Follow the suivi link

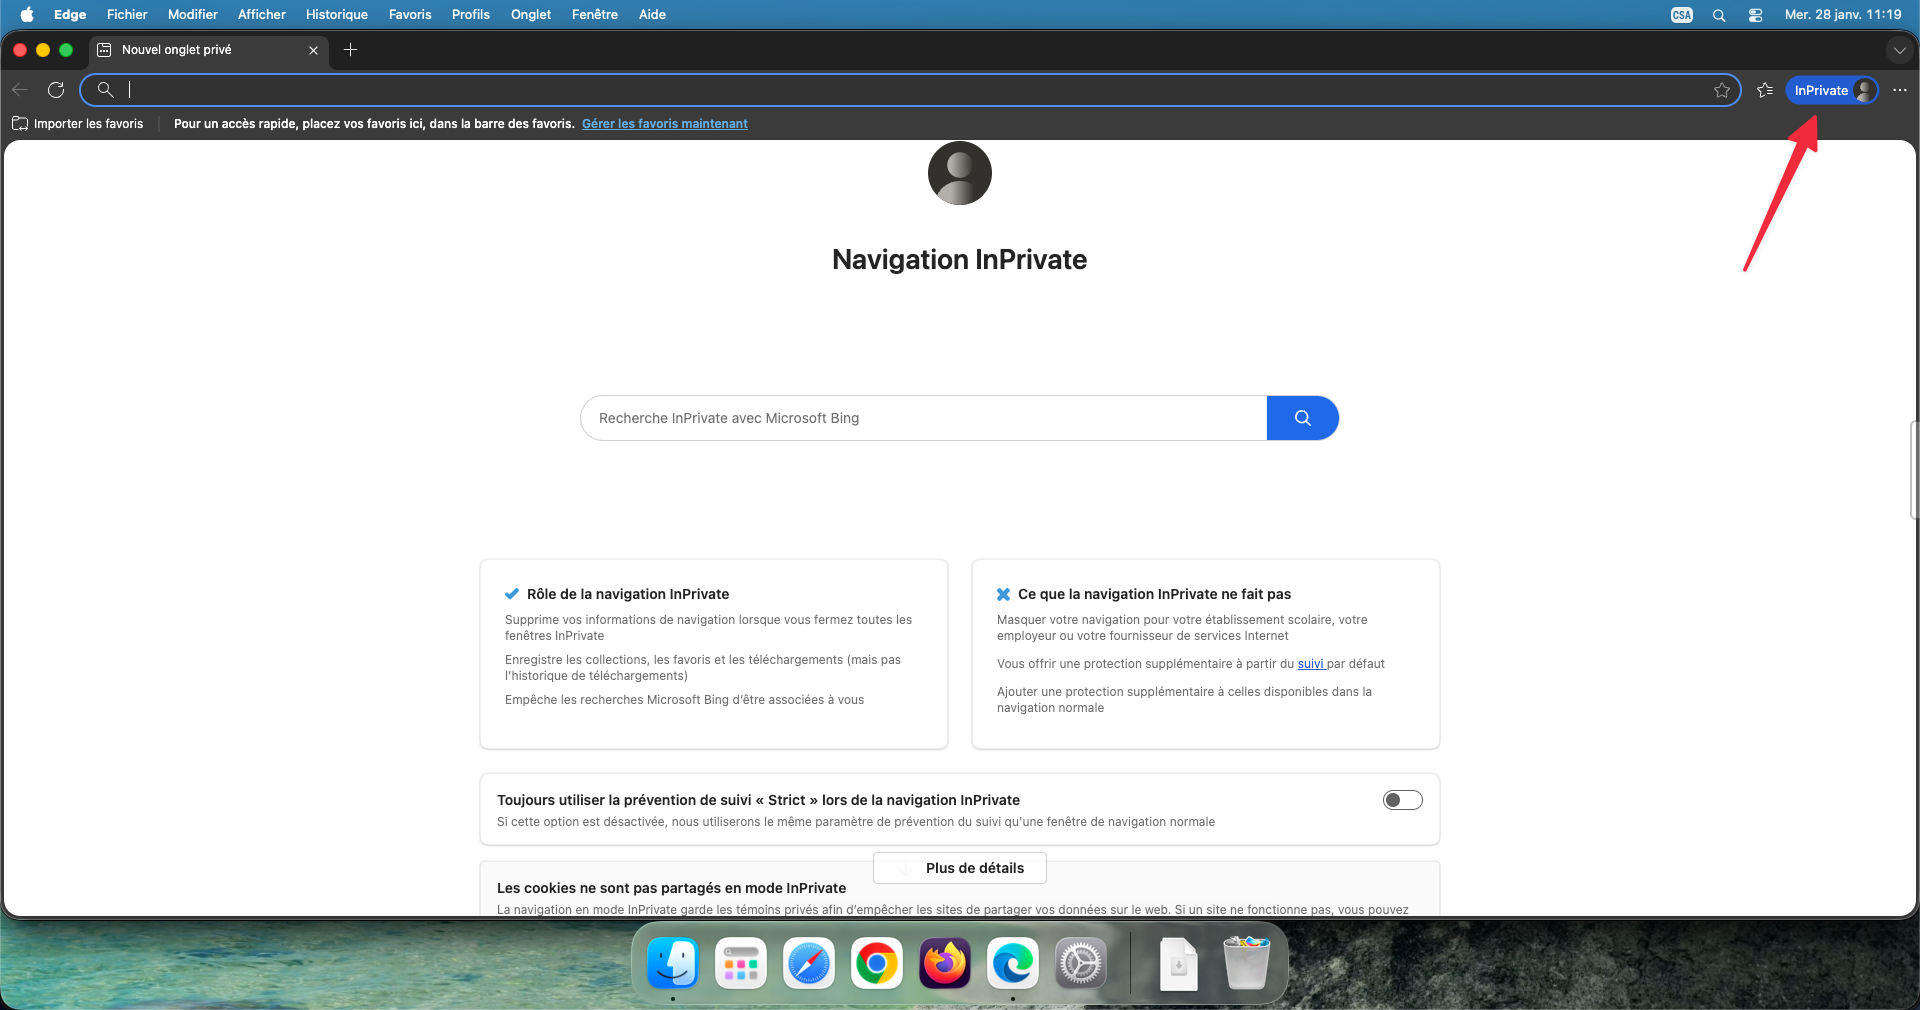[1310, 664]
